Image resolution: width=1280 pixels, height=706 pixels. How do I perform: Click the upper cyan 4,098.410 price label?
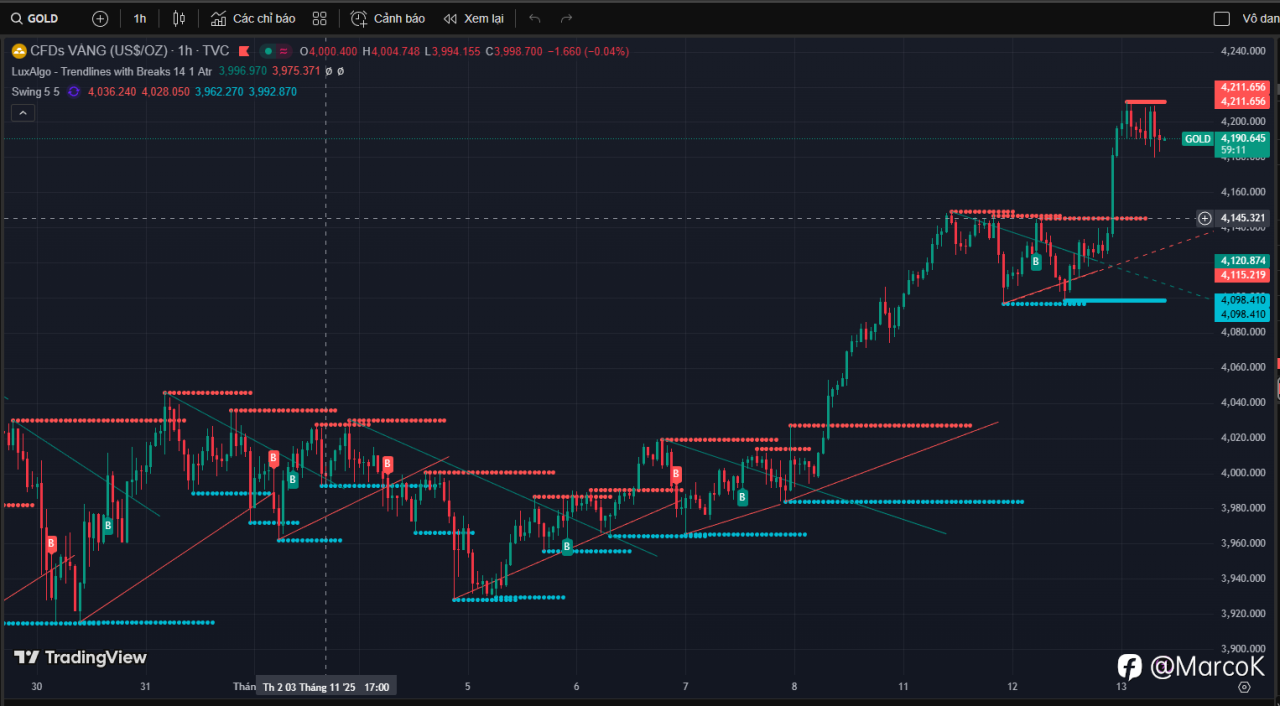[x=1243, y=300]
